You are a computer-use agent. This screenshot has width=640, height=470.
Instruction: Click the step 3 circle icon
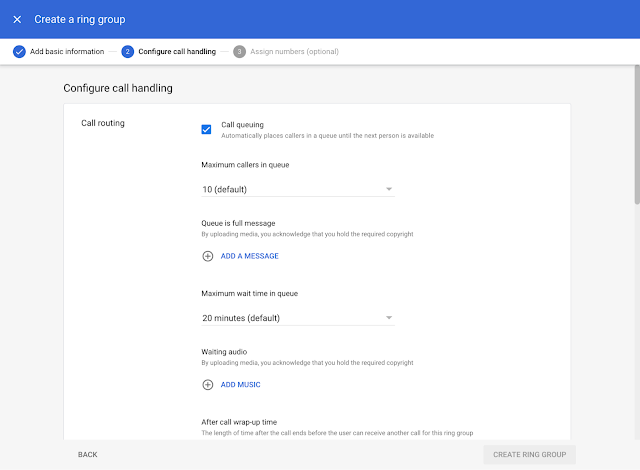(x=239, y=51)
